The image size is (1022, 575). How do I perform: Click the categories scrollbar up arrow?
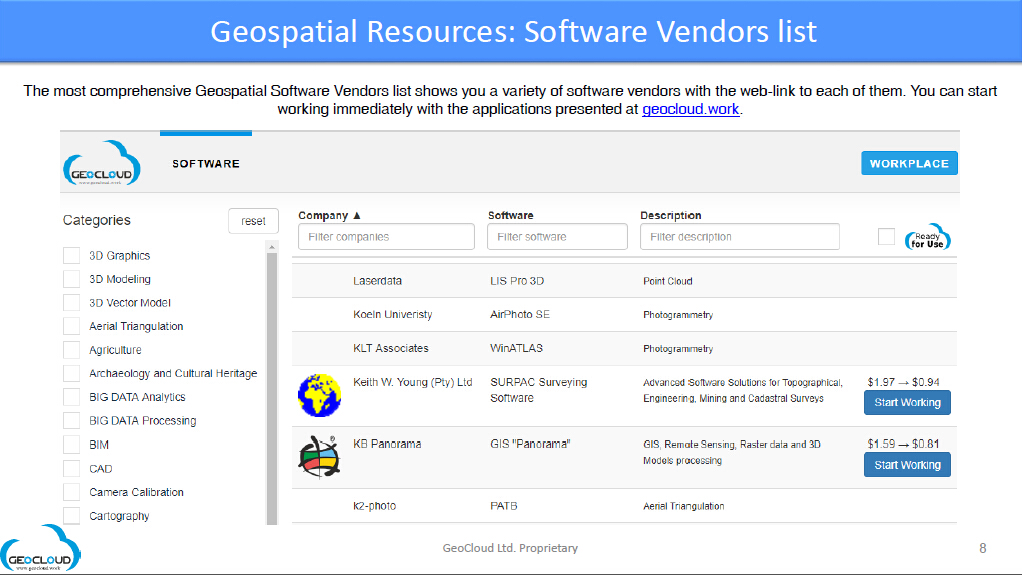[272, 247]
